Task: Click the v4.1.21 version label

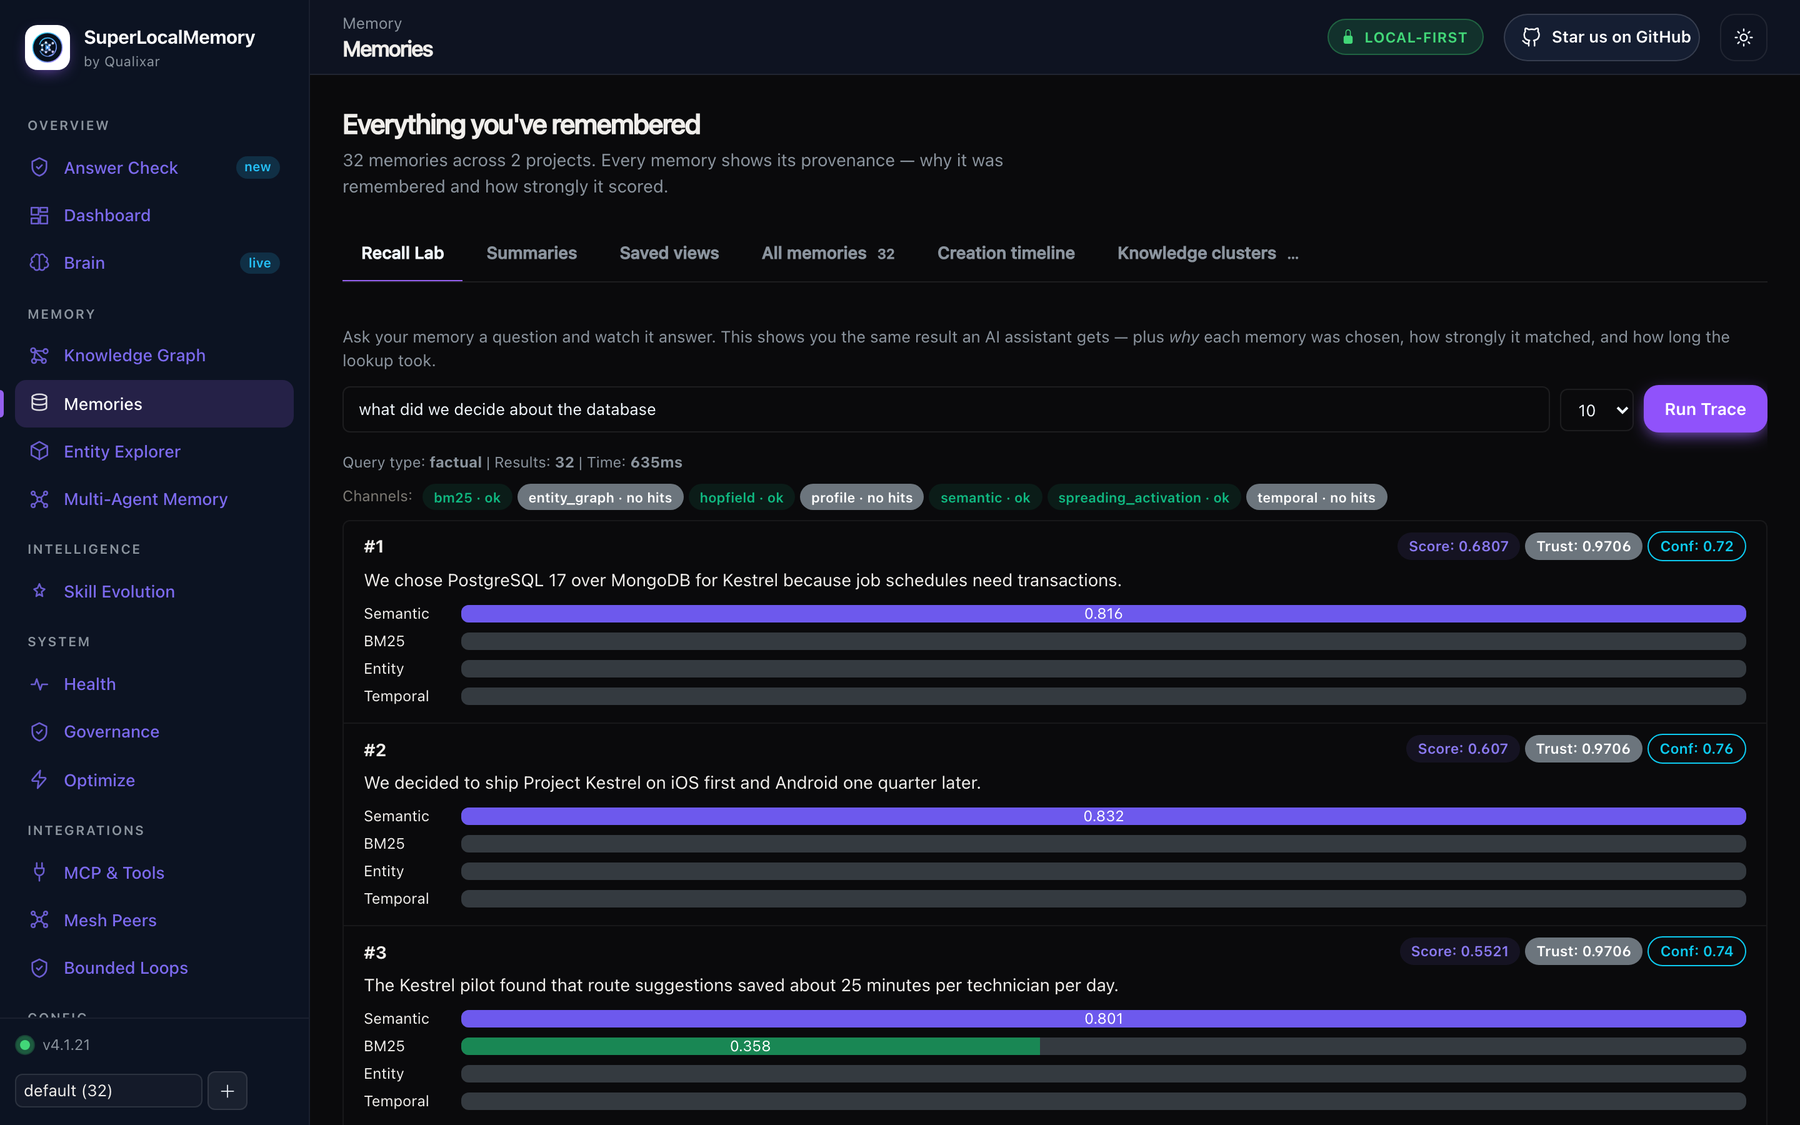Action: coord(66,1044)
